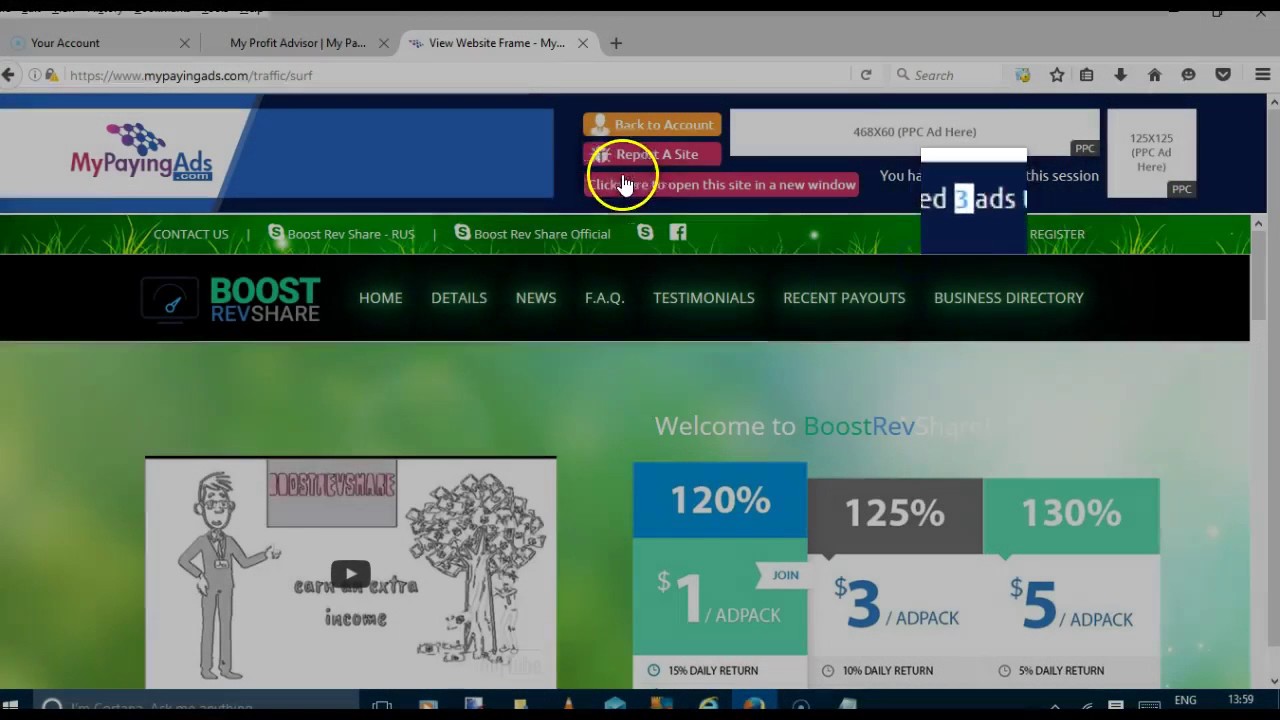Open a new tab with the plus icon

[616, 43]
